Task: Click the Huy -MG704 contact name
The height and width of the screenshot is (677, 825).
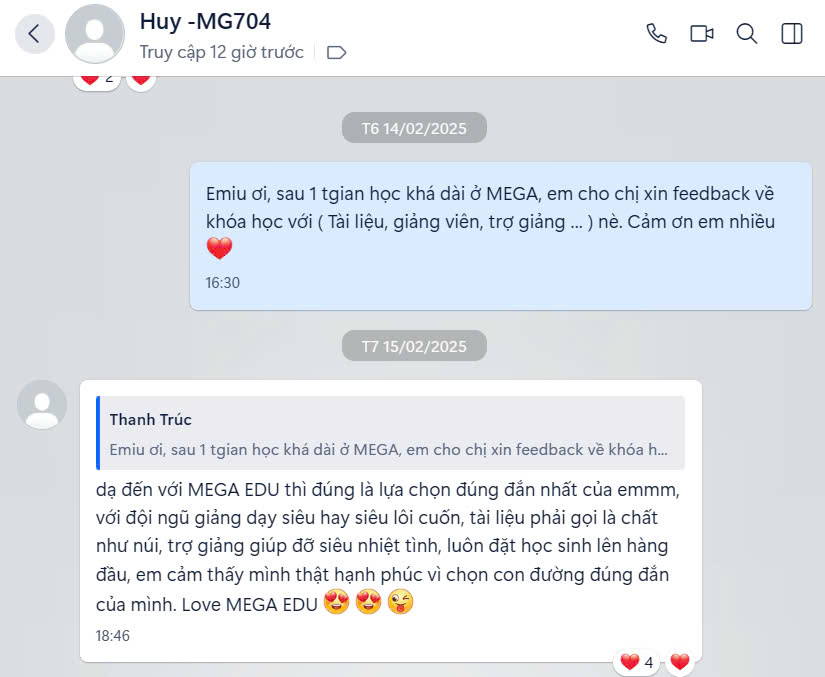Action: click(205, 22)
